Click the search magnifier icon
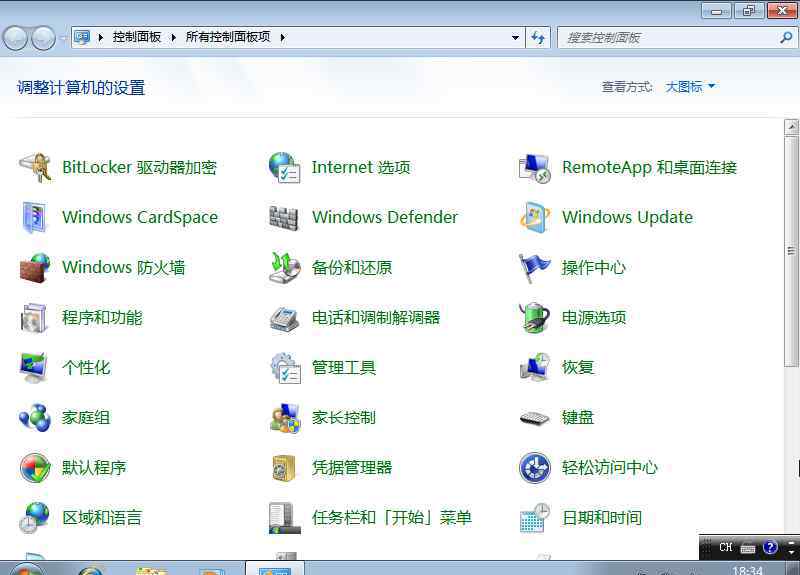Image resolution: width=800 pixels, height=575 pixels. click(786, 37)
